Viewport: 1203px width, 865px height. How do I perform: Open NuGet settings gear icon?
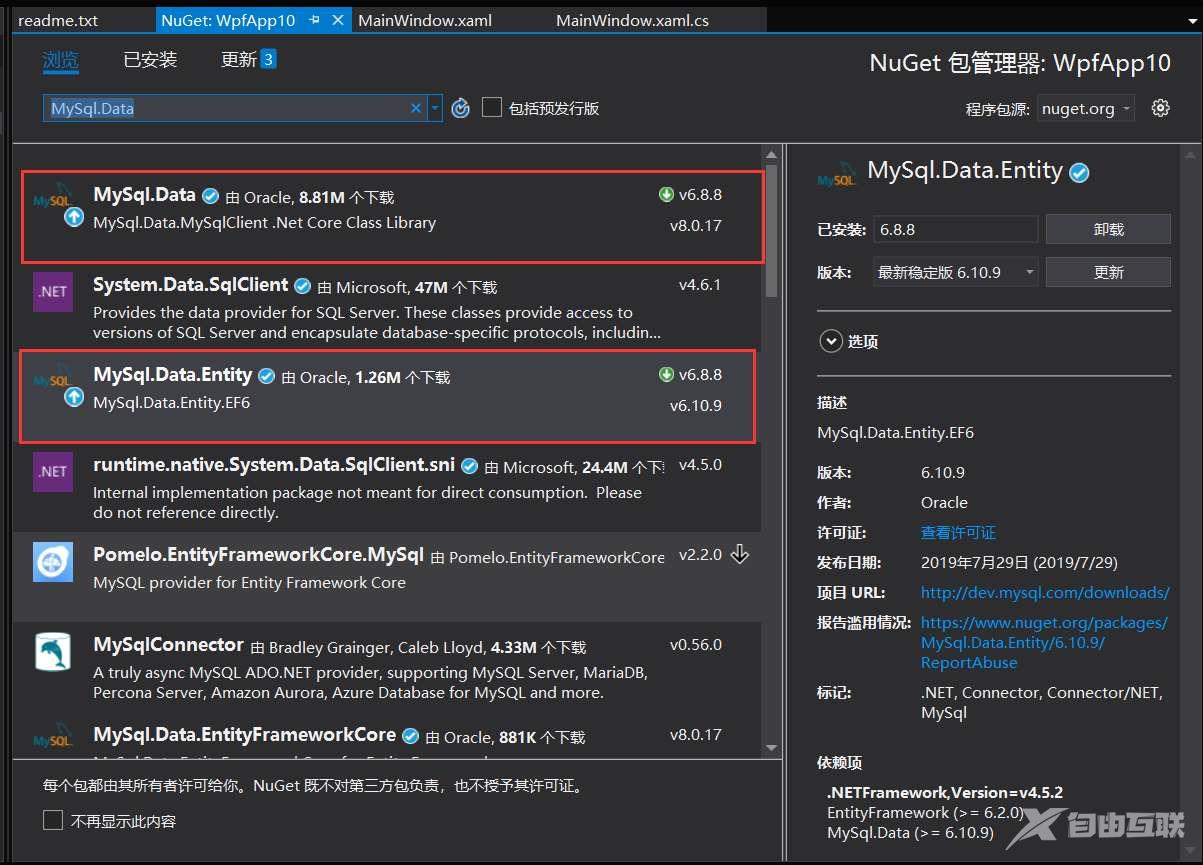pyautogui.click(x=1160, y=108)
